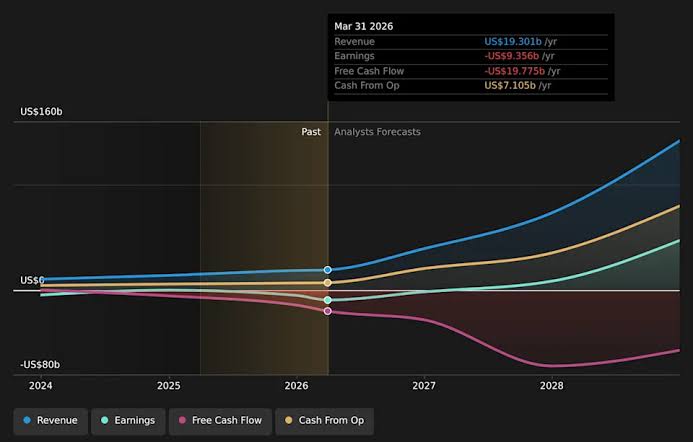Click the blue Revenue data point marker
The height and width of the screenshot is (442, 693).
327,270
